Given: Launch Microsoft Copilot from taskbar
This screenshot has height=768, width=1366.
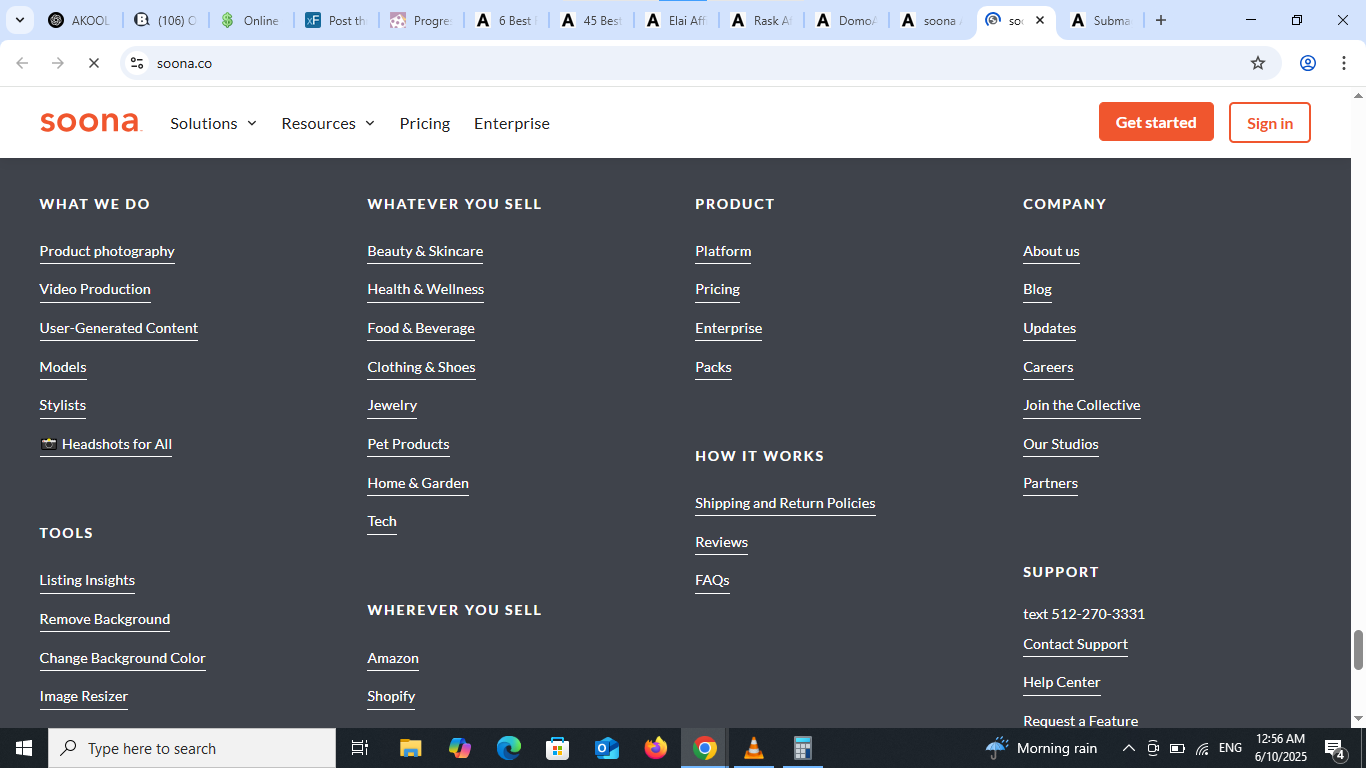Looking at the screenshot, I should 460,748.
